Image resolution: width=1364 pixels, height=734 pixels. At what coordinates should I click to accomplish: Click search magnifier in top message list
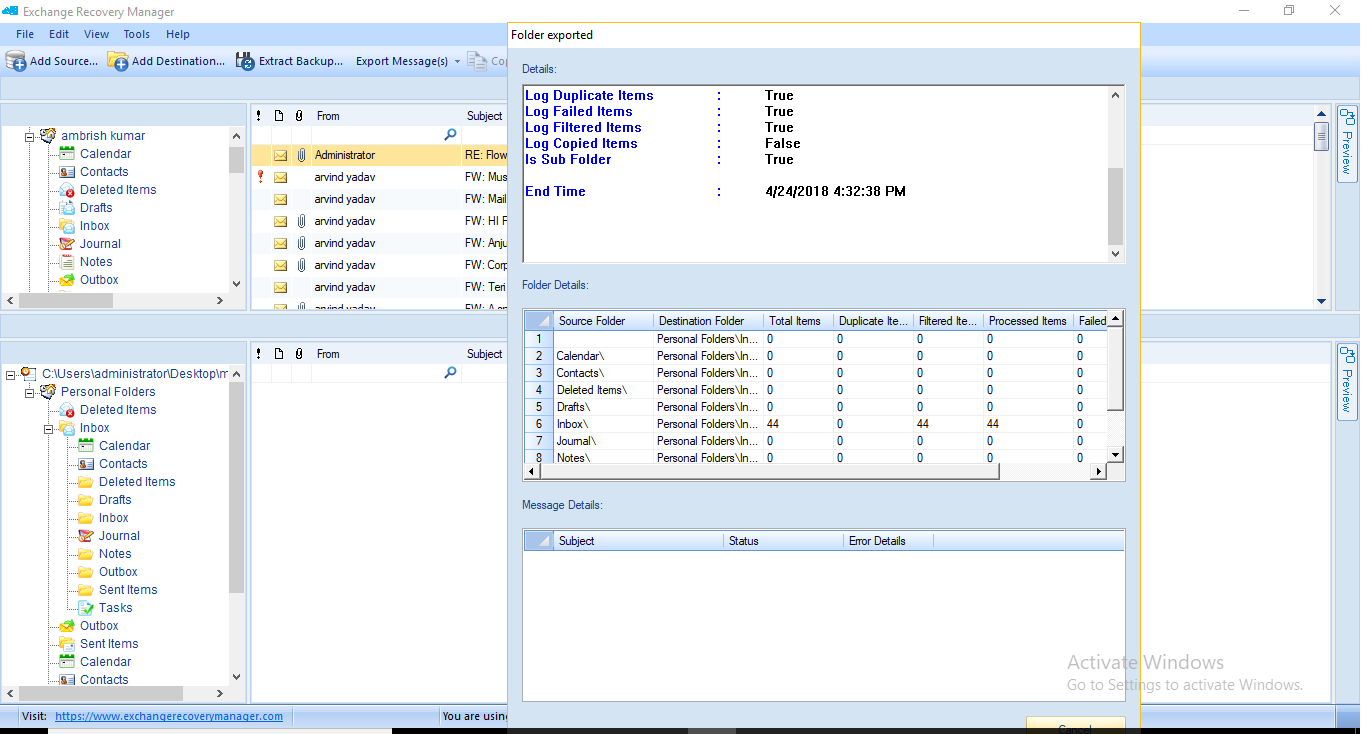tap(450, 134)
